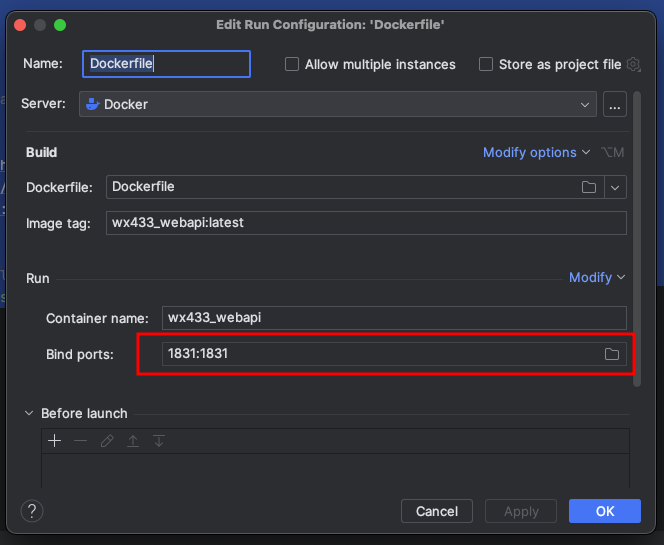Click the Cancel button
Screen dimensions: 664x545
coord(437,511)
